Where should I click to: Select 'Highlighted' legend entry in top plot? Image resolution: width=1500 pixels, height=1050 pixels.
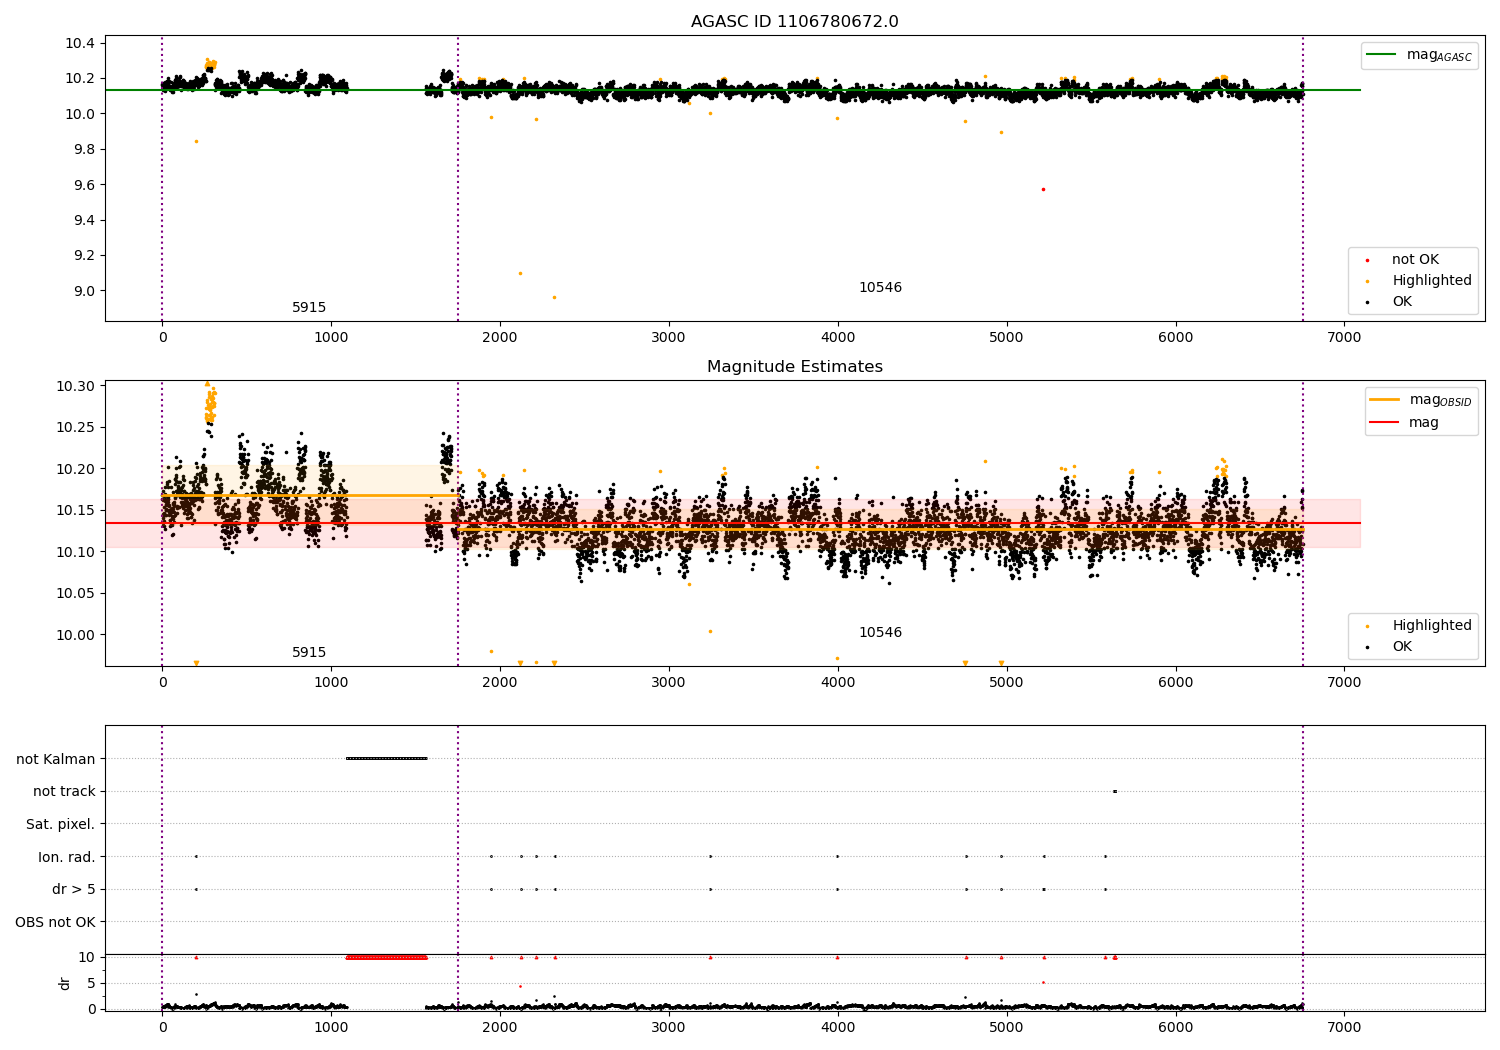[x=1432, y=281]
